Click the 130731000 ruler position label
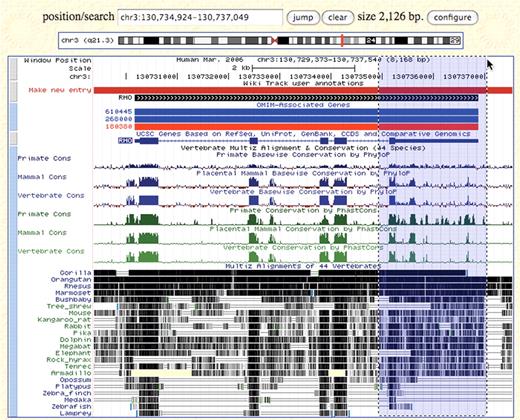520x420 pixels. pyautogui.click(x=156, y=76)
